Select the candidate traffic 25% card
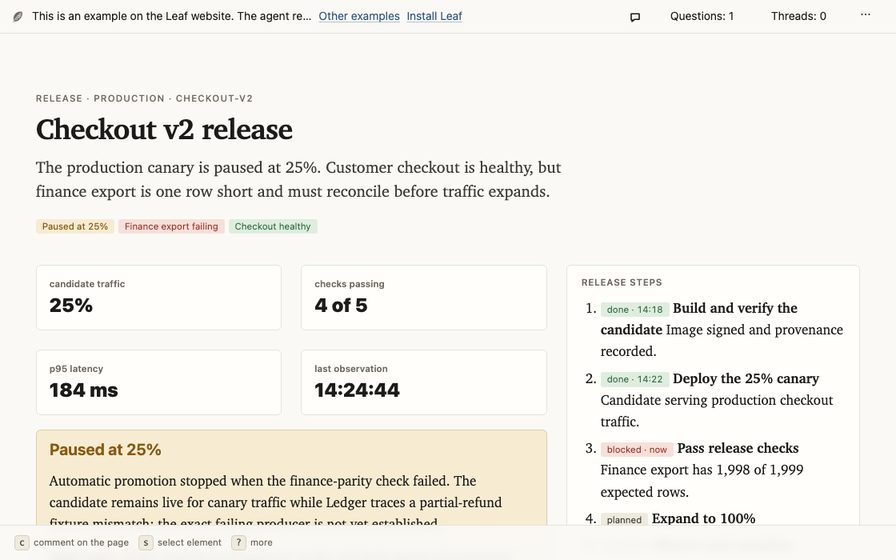 tap(158, 297)
